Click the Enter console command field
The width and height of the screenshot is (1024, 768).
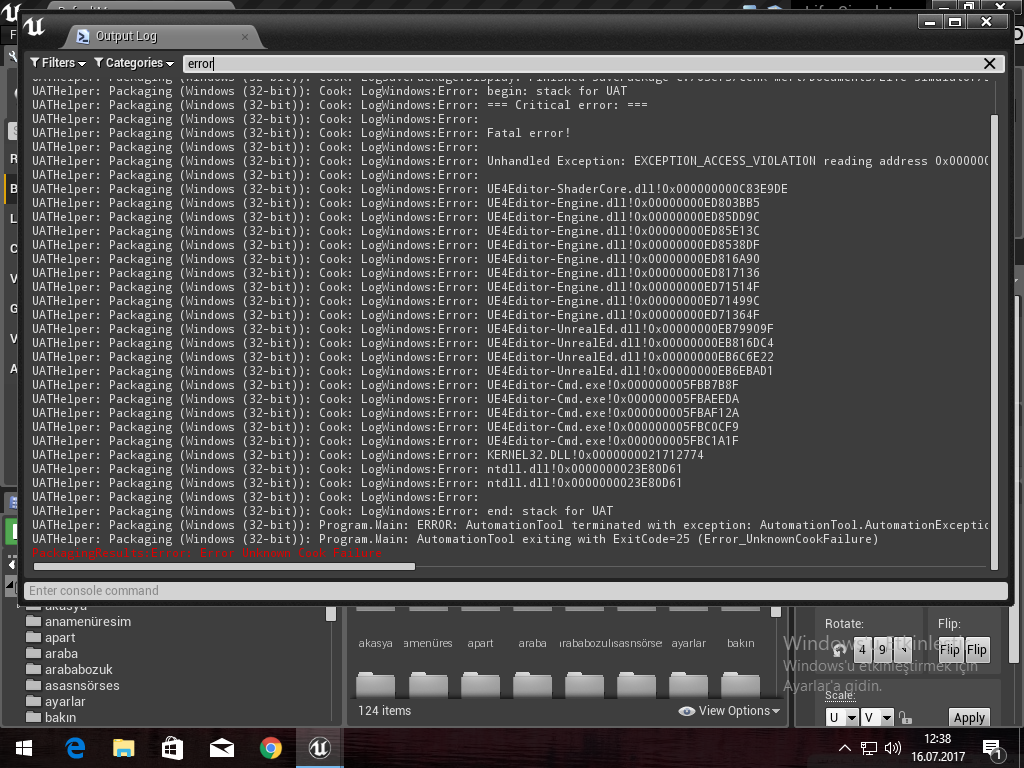515,590
